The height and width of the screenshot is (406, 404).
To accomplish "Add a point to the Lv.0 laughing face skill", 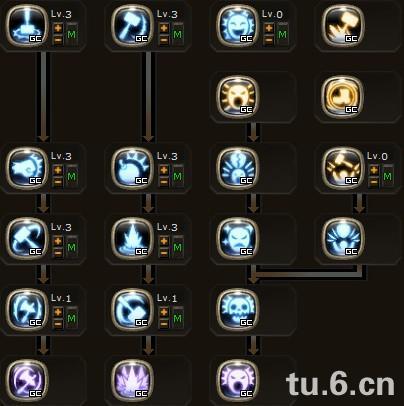I will click(269, 28).
